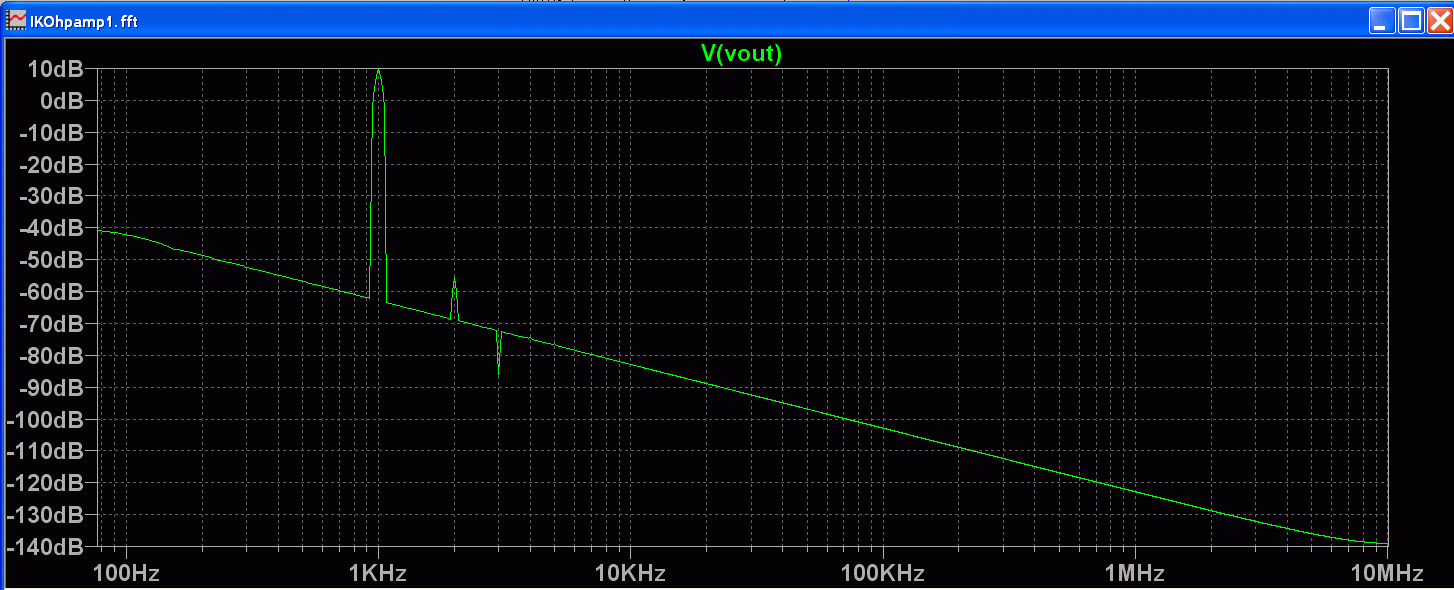Click the -70dB axis label

53,324
